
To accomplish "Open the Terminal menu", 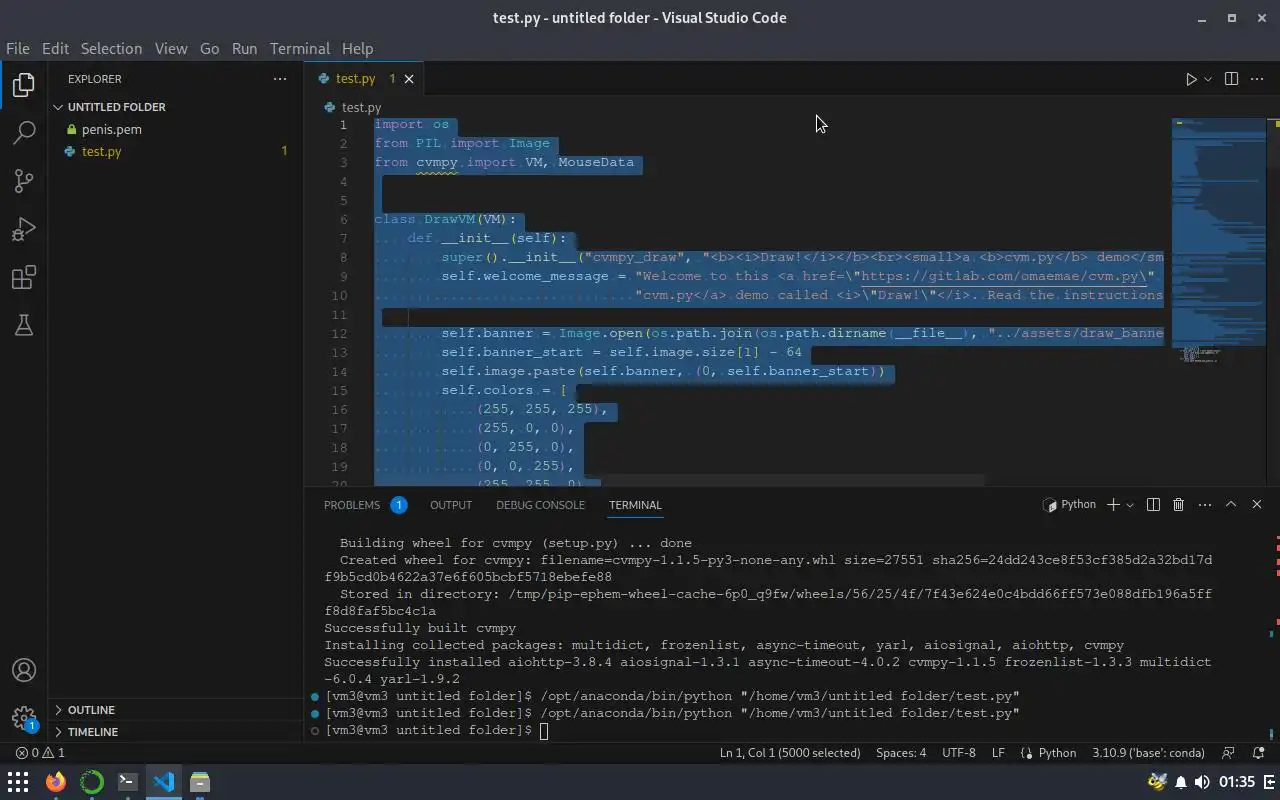I will (x=299, y=48).
